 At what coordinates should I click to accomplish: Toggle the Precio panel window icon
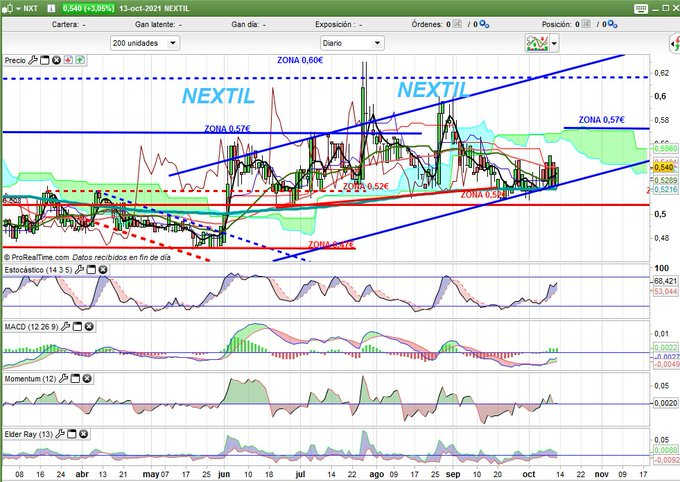click(x=44, y=60)
